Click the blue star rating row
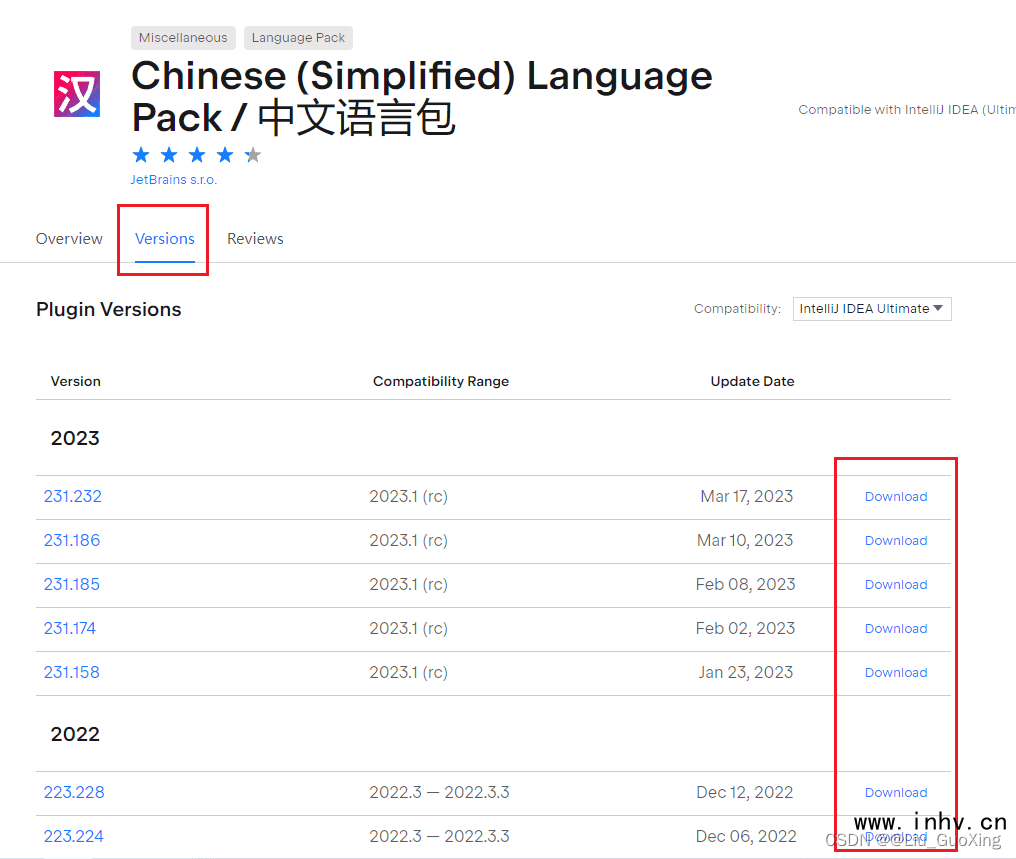1016x859 pixels. [x=196, y=155]
